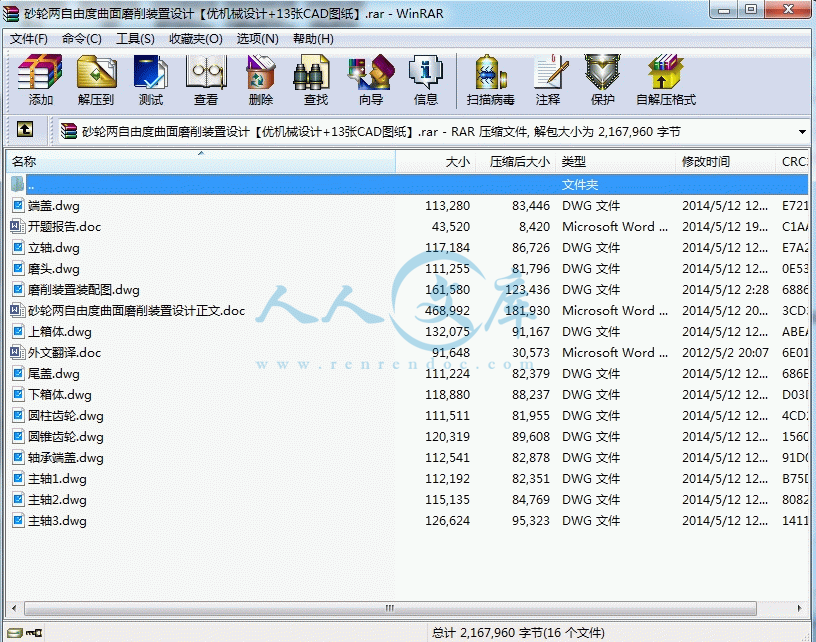Open the 选项(N) menu
This screenshot has height=642, width=816.
pyautogui.click(x=258, y=39)
